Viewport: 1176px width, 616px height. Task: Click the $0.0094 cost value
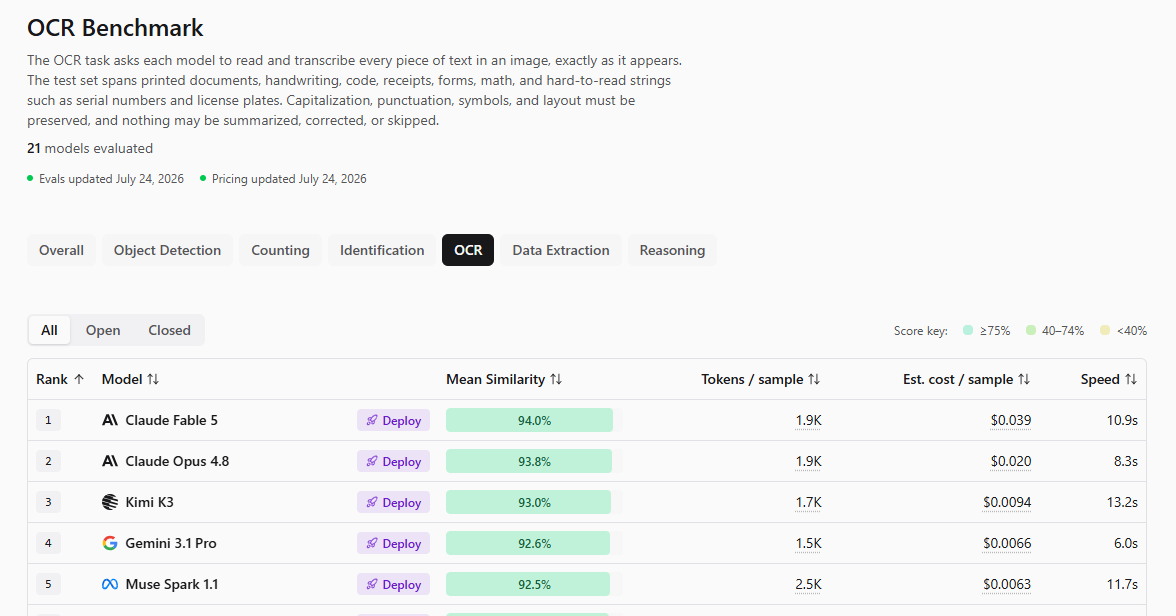1006,502
